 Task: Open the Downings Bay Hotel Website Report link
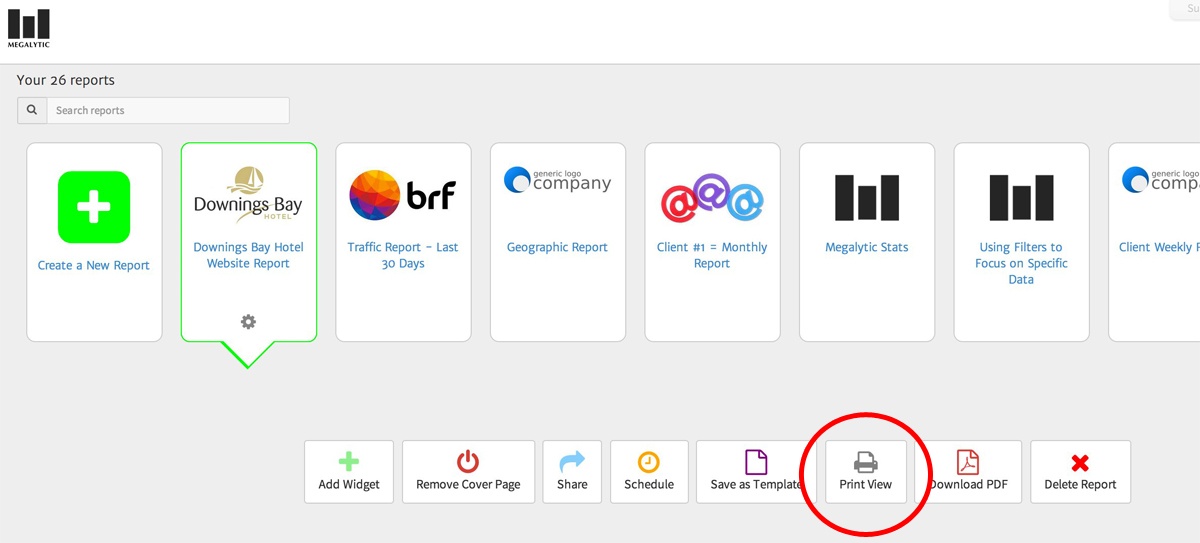(x=248, y=255)
